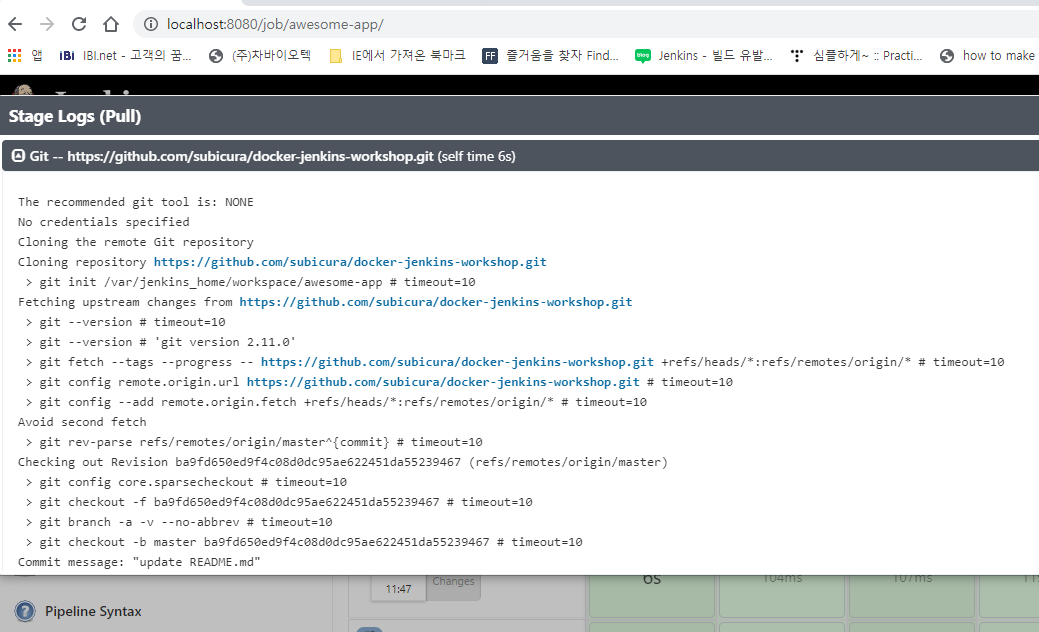The image size is (1039, 632).
Task: Open the browser home page icon
Action: 111,25
